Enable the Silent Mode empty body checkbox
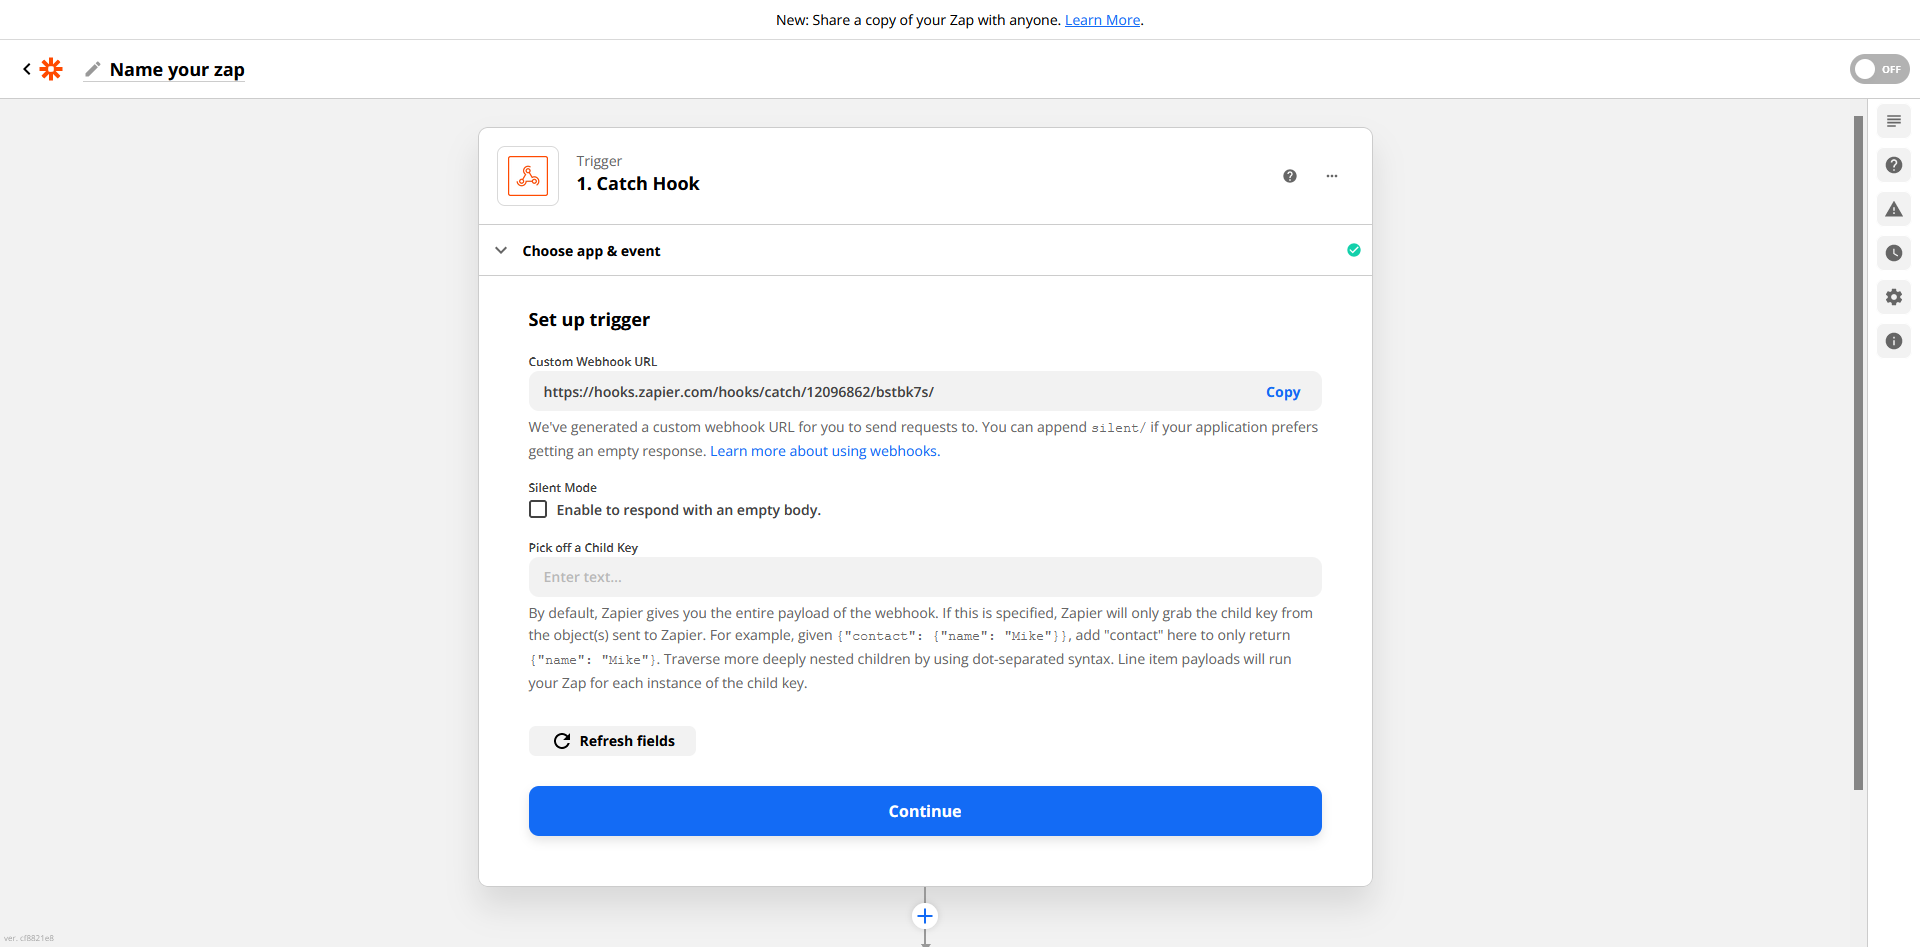Image resolution: width=1920 pixels, height=947 pixels. tap(538, 509)
